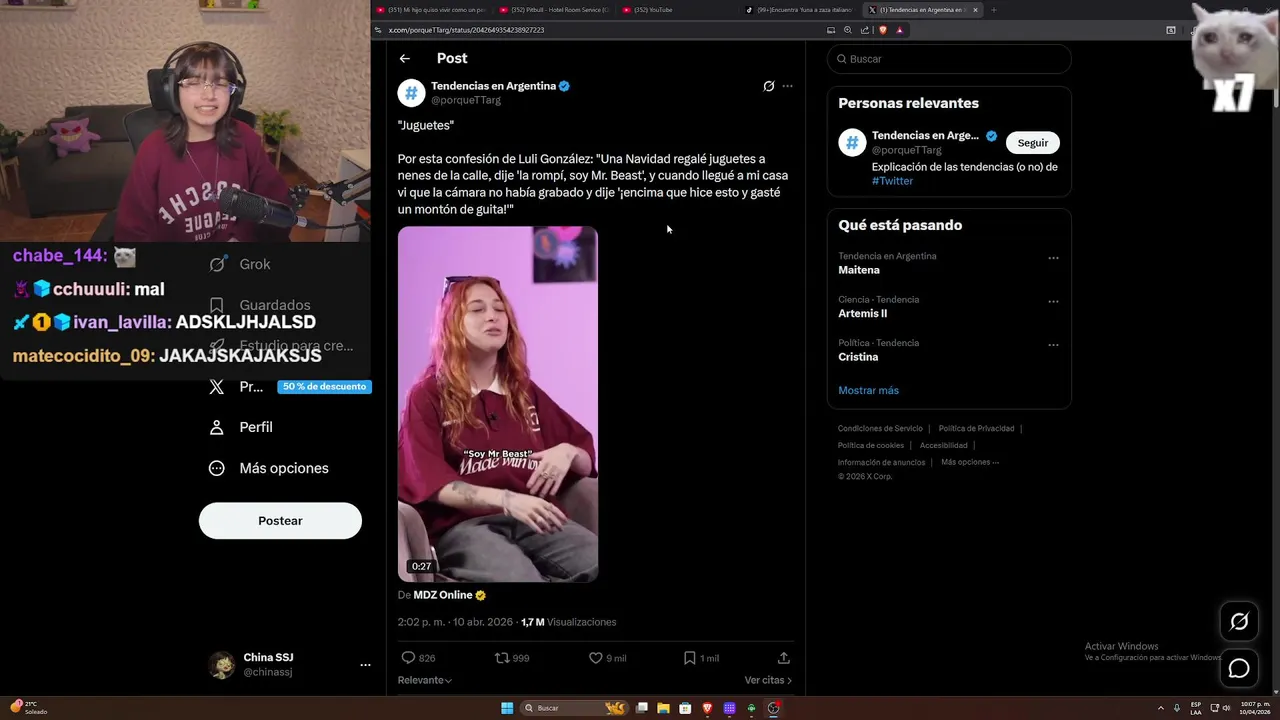Play the Soy Mr Beast video

coord(498,404)
